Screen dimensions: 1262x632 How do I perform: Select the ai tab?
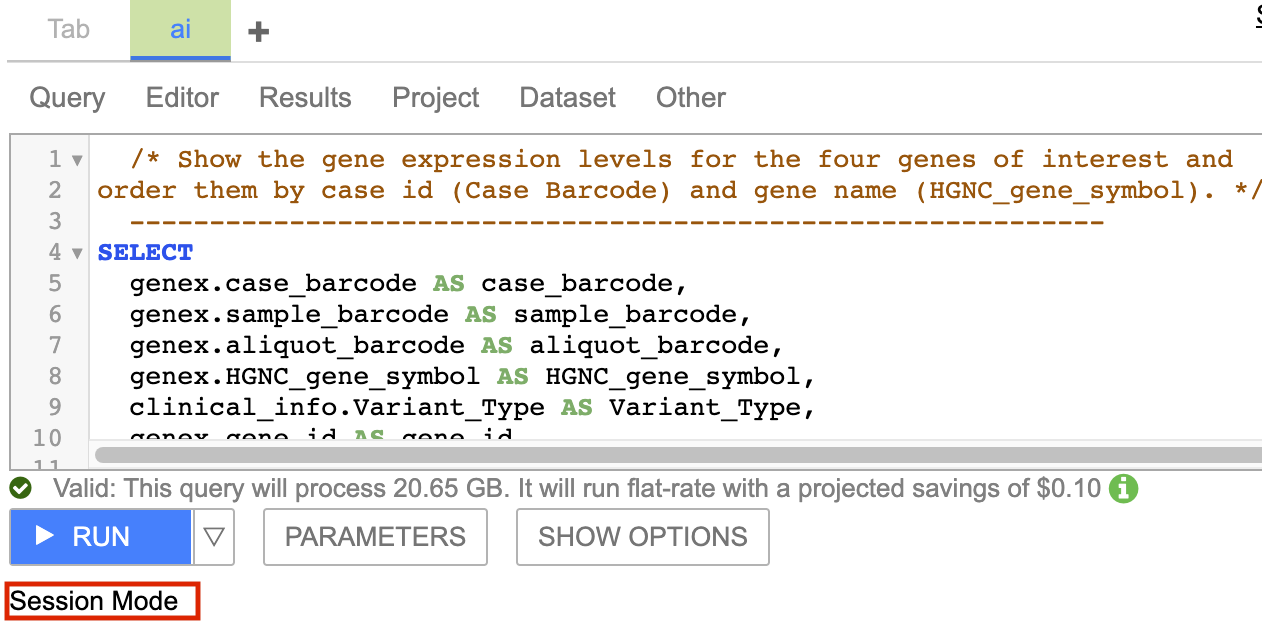point(180,29)
